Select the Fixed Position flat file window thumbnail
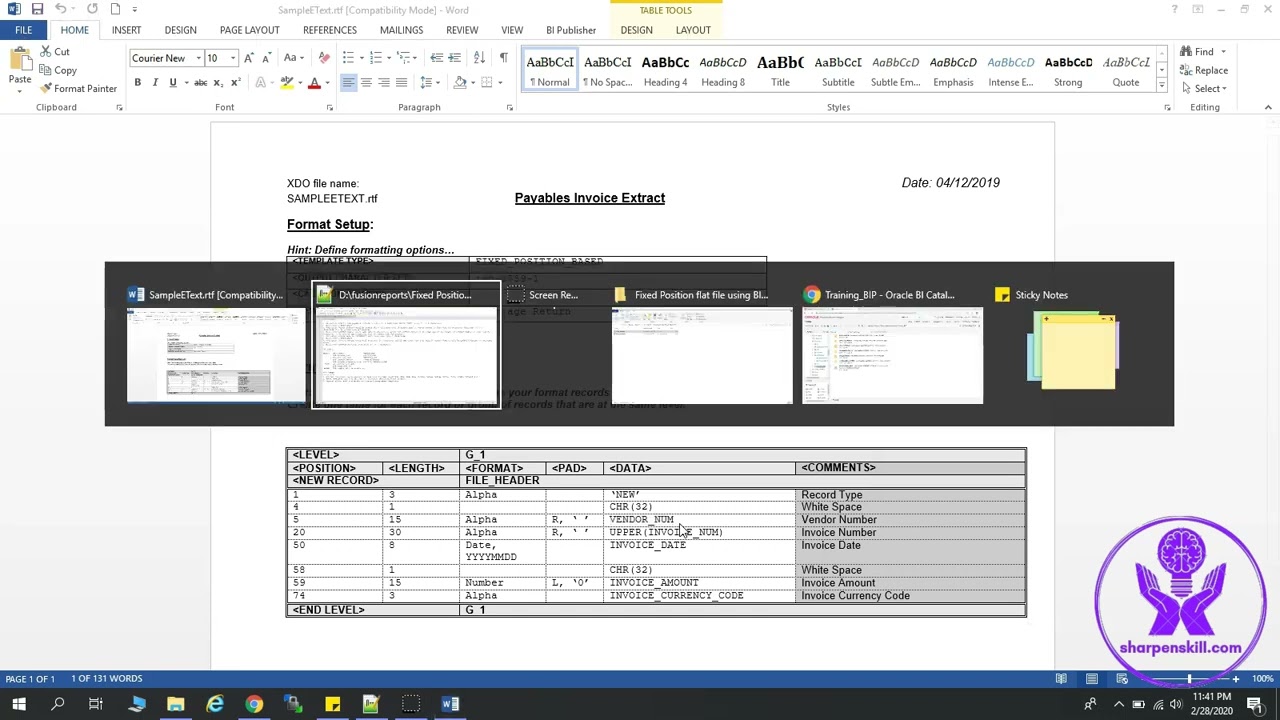 click(x=702, y=345)
